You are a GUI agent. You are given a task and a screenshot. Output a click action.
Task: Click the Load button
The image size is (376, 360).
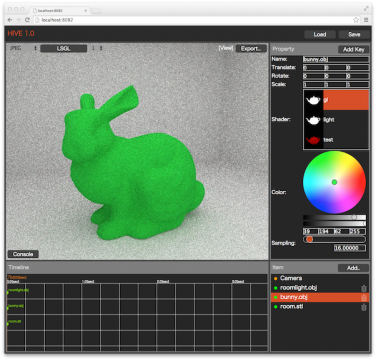coord(319,34)
